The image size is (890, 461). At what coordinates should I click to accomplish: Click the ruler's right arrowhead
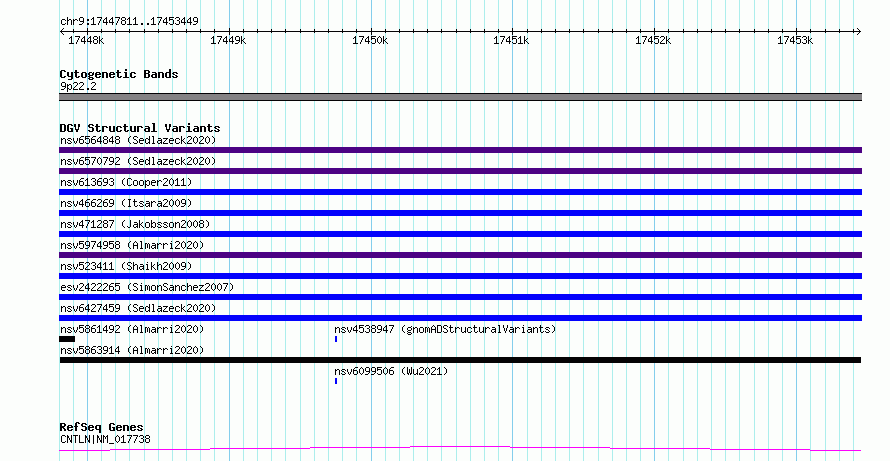click(858, 32)
